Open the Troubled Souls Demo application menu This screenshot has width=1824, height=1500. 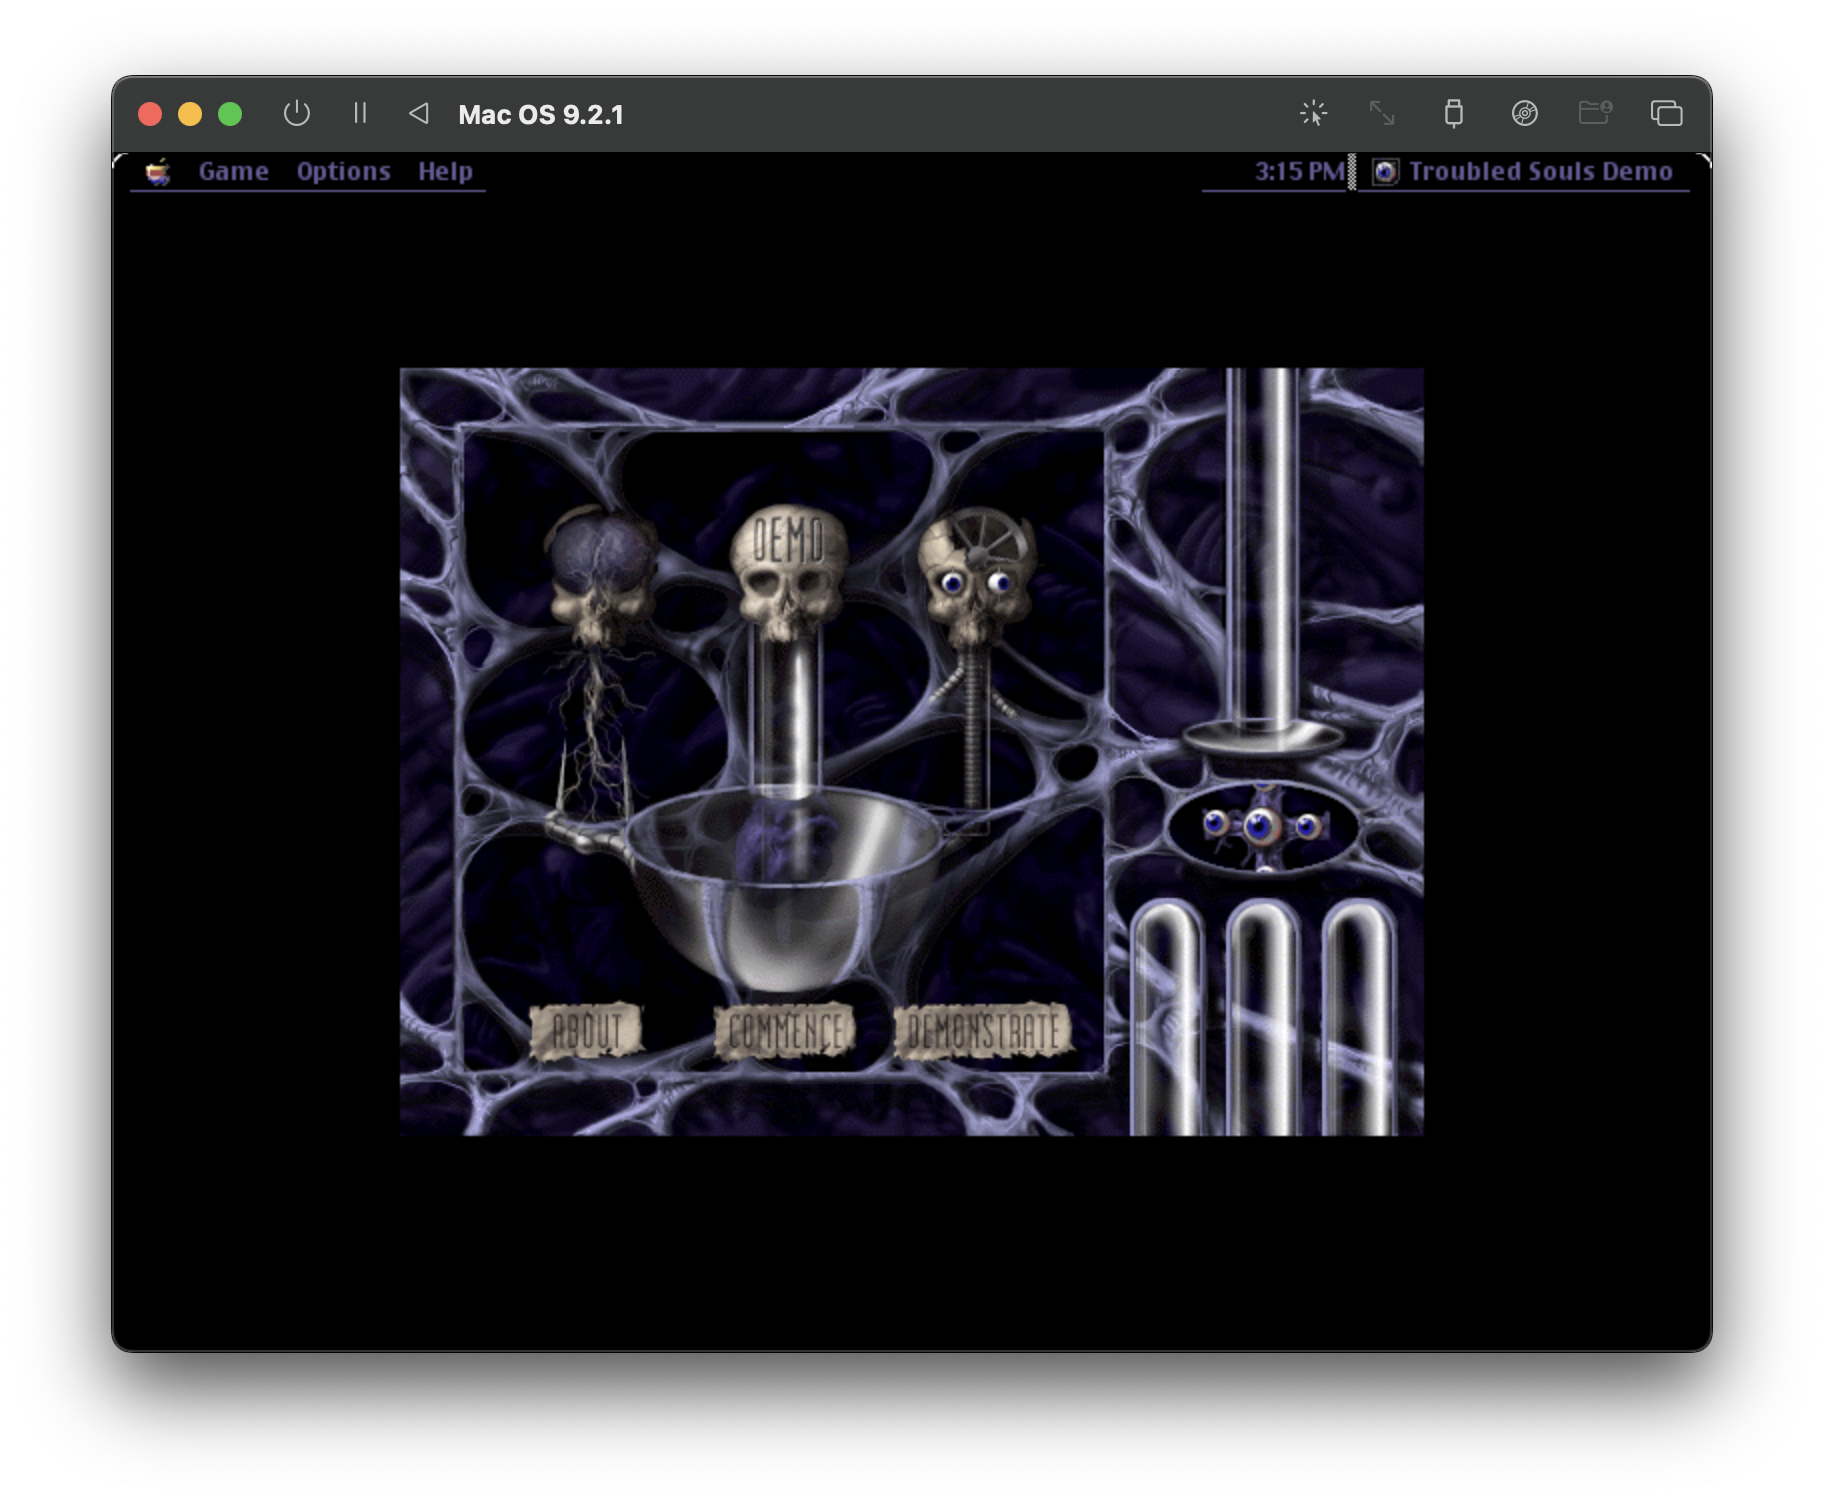coord(1524,172)
